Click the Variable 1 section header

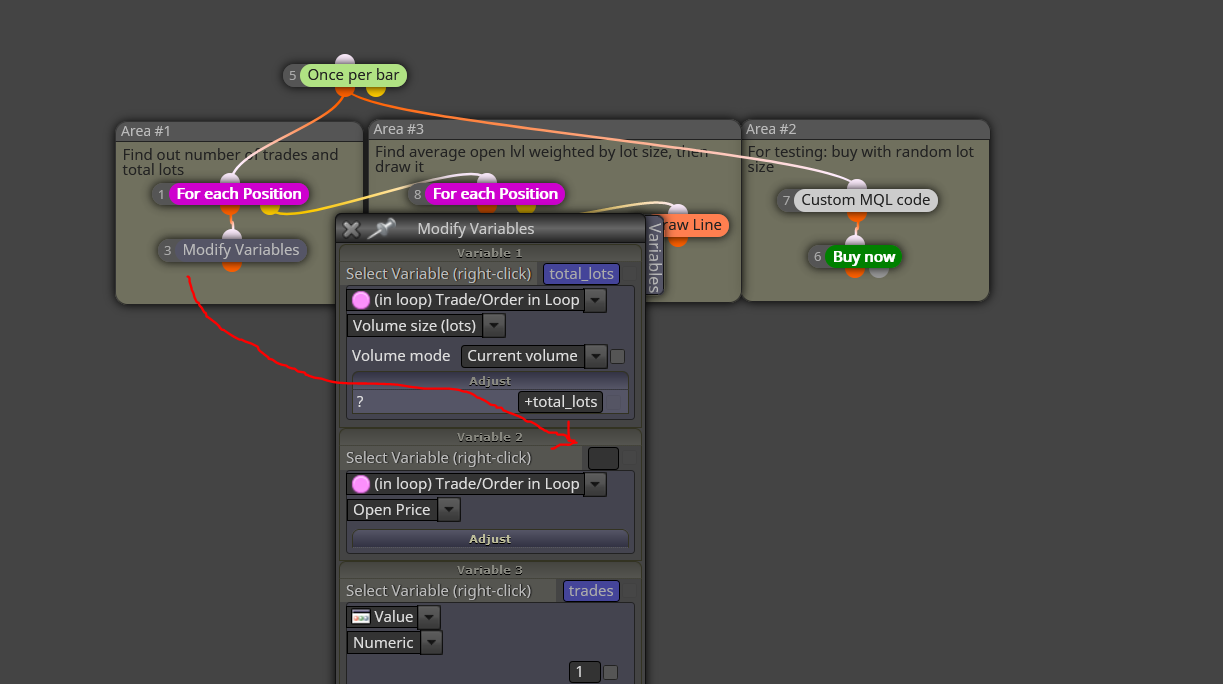(490, 253)
